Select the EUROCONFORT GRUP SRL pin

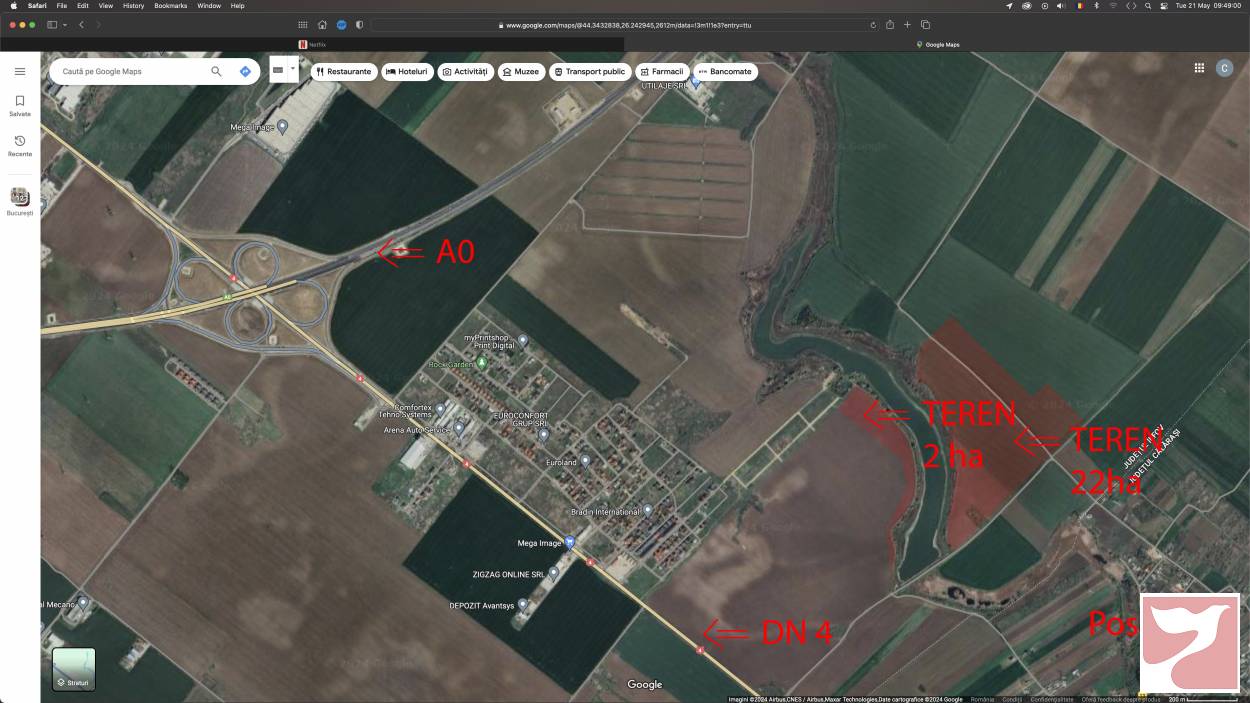coord(543,434)
